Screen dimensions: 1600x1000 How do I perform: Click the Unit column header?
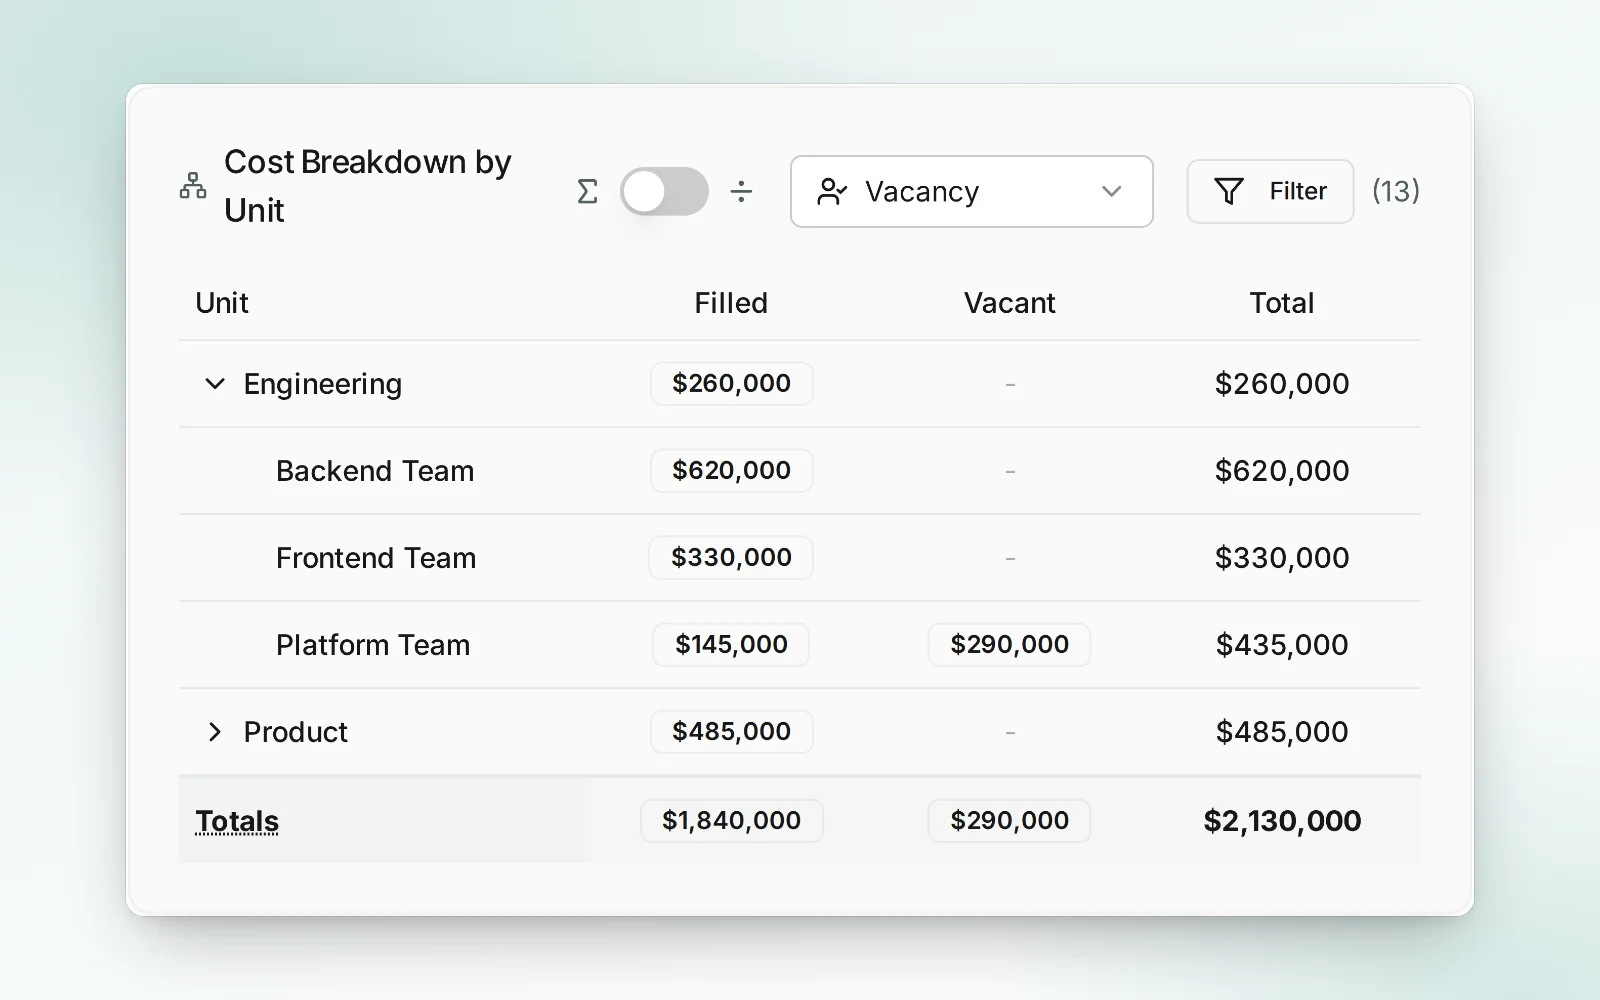tap(222, 303)
